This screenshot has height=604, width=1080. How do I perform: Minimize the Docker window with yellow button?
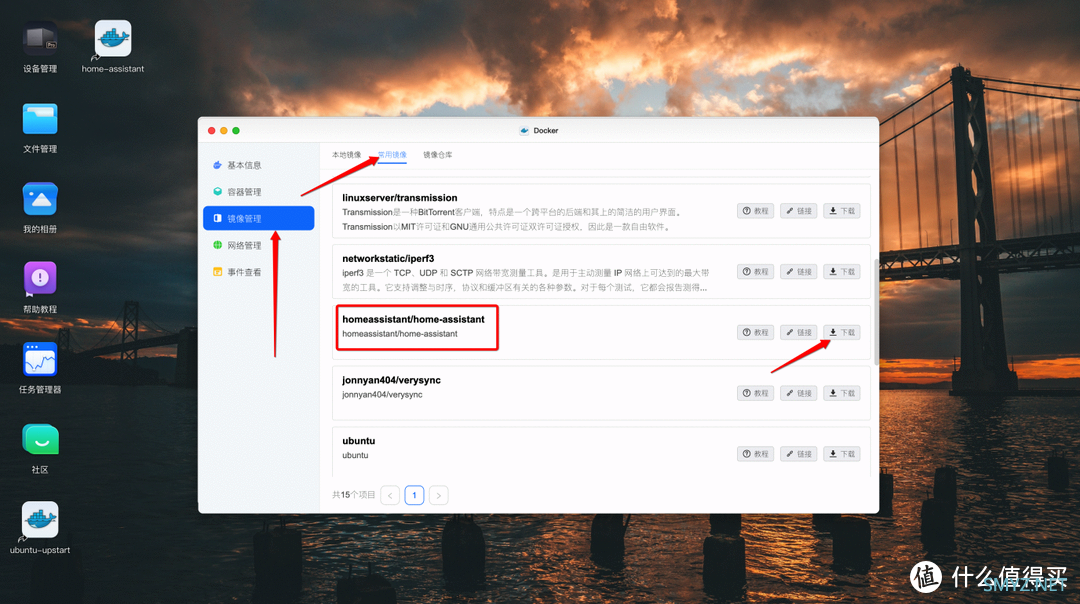tap(224, 131)
